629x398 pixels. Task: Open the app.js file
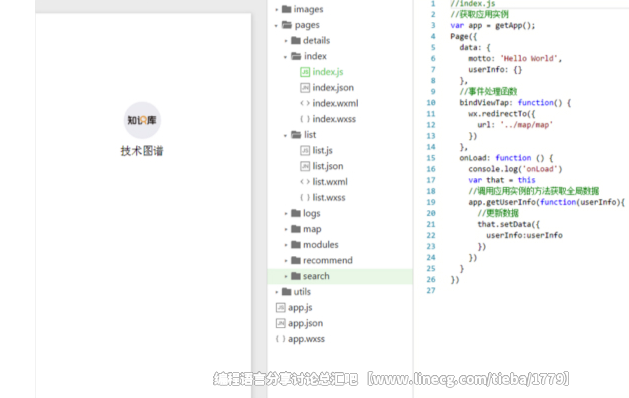coord(300,307)
